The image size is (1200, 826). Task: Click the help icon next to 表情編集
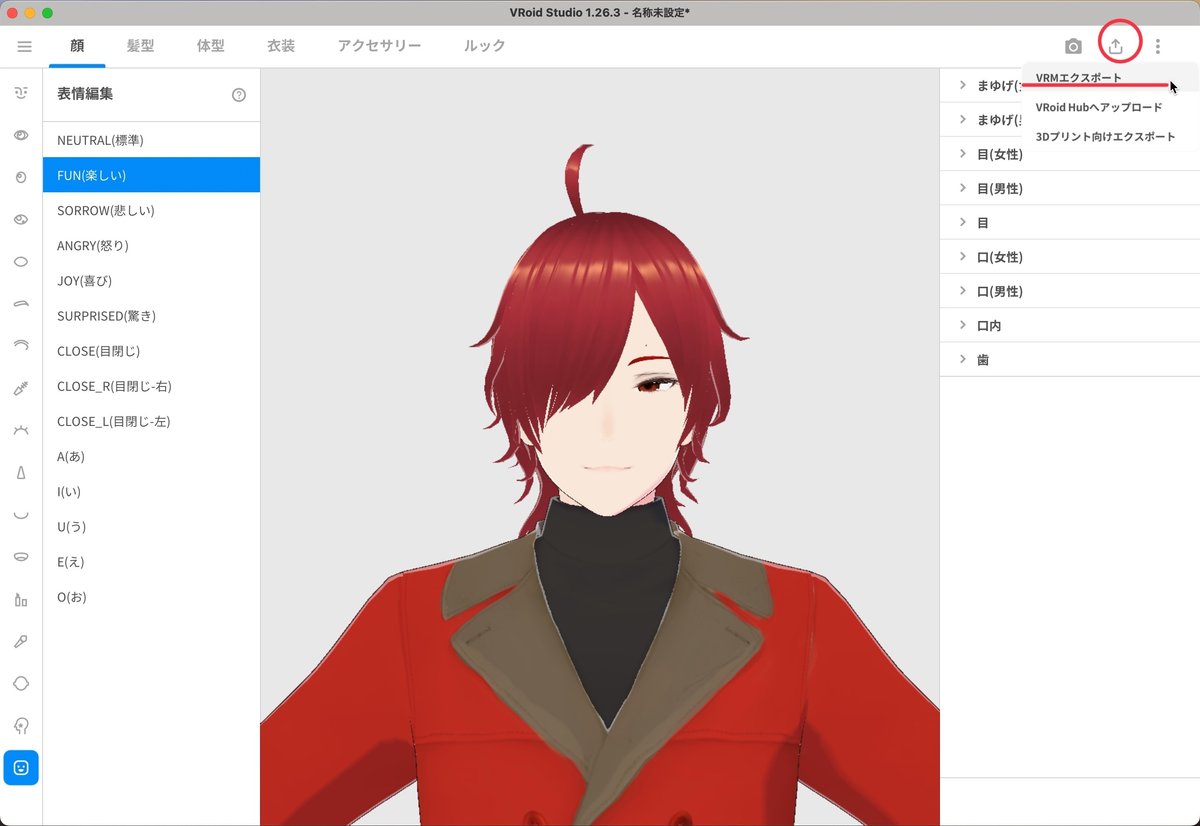click(x=238, y=94)
